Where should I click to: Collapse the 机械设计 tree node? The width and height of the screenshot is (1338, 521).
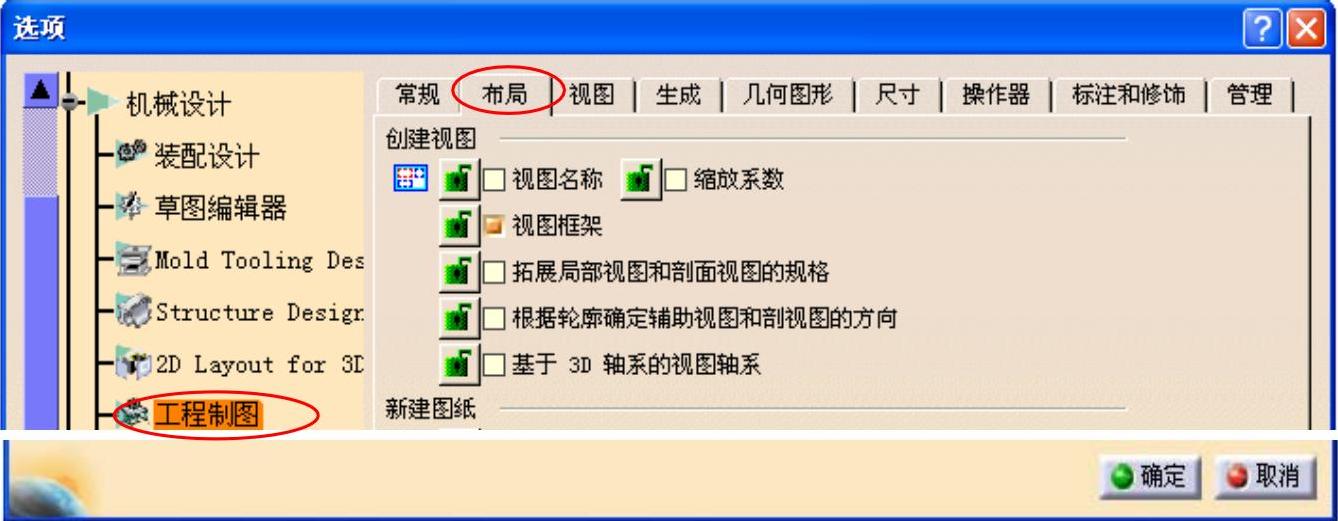[x=70, y=102]
